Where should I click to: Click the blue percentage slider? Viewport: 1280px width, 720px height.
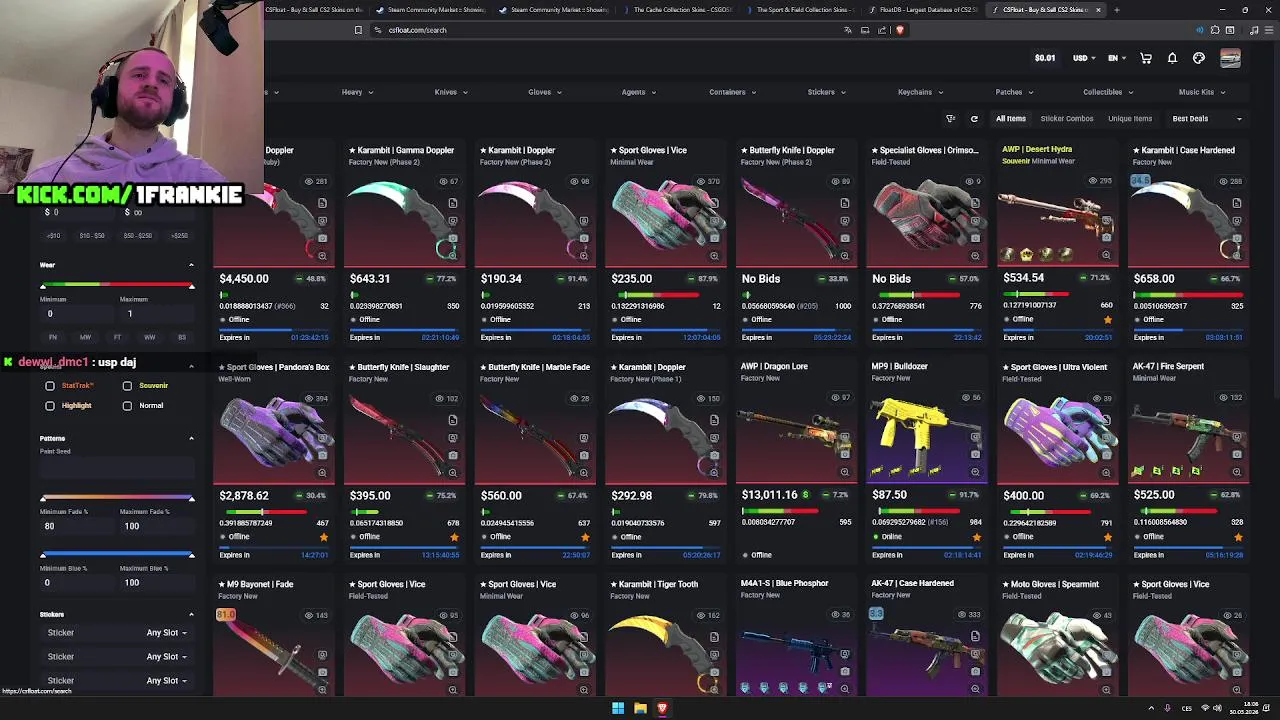[x=117, y=554]
